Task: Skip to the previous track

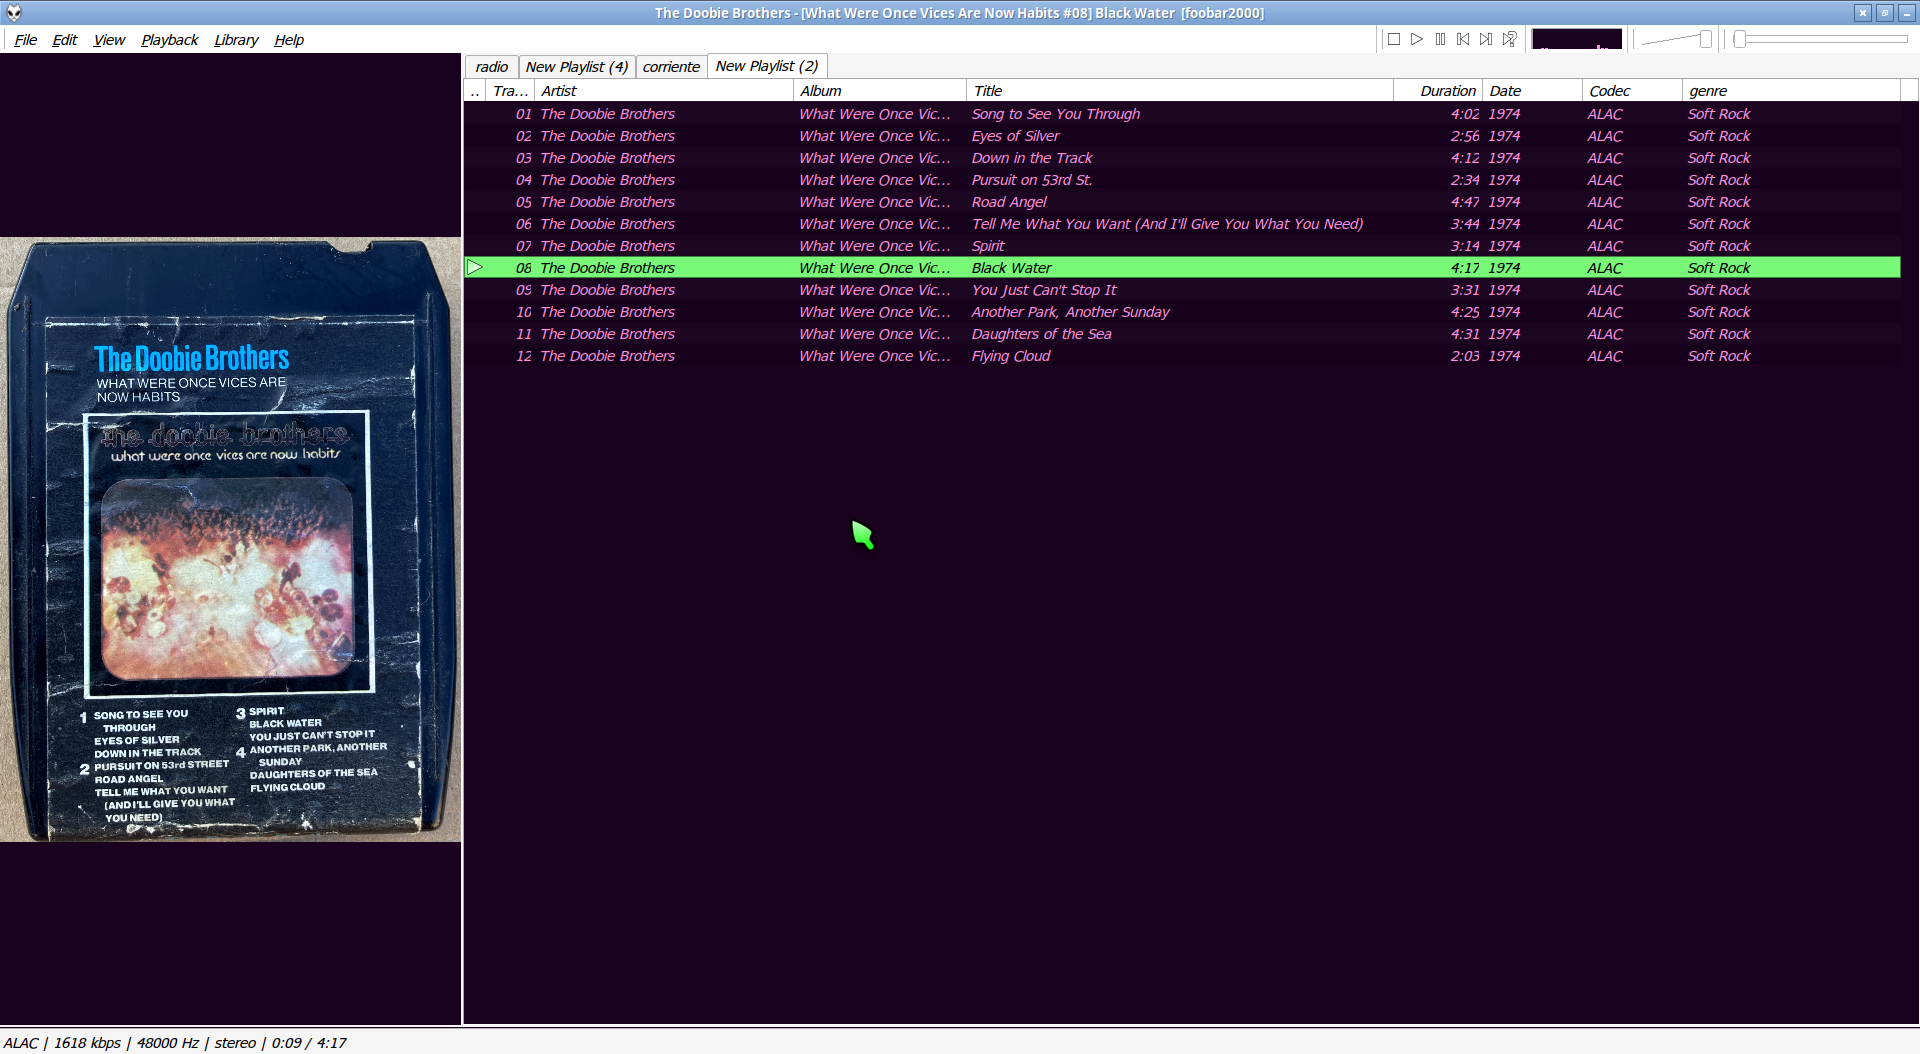Action: point(1463,39)
